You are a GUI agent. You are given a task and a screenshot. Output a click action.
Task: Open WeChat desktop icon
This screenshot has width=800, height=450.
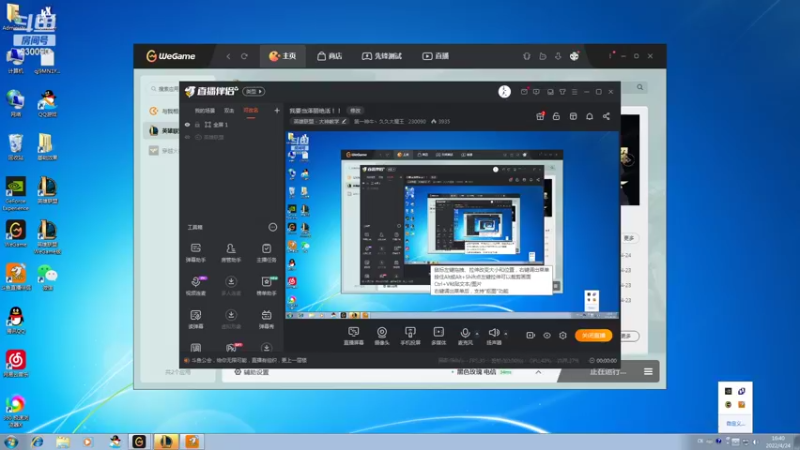pyautogui.click(x=47, y=278)
